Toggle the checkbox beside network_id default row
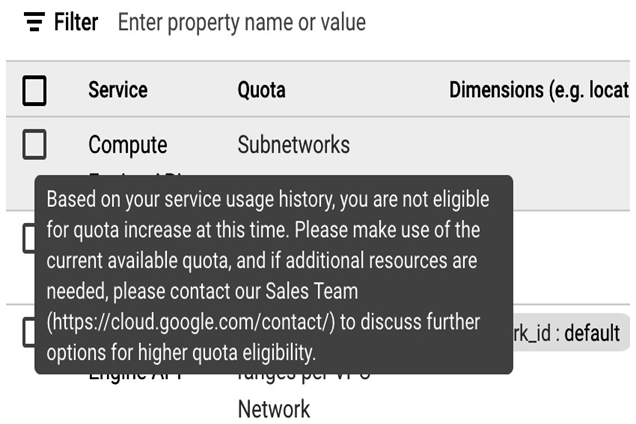 point(28,332)
